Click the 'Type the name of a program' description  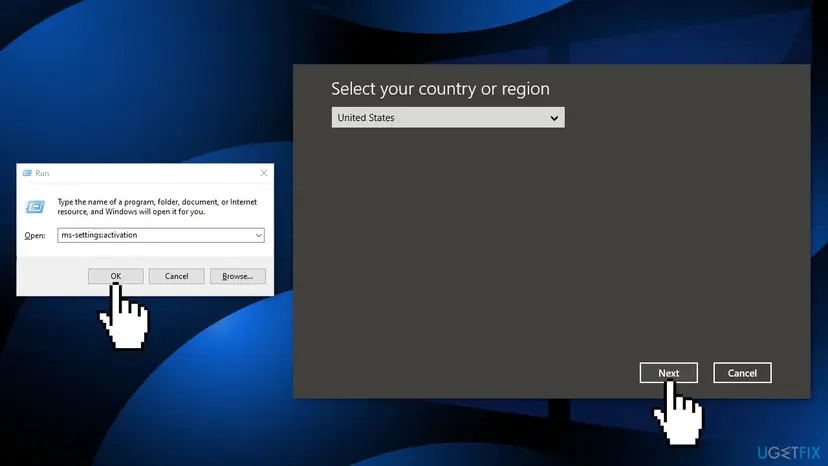pos(157,207)
